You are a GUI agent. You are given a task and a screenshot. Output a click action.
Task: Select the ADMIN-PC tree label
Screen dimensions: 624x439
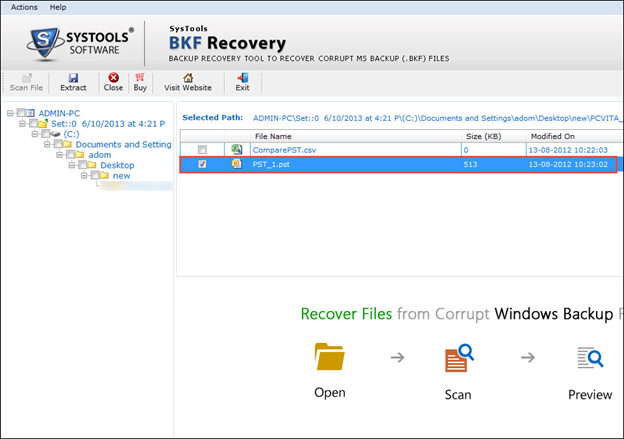pos(59,113)
